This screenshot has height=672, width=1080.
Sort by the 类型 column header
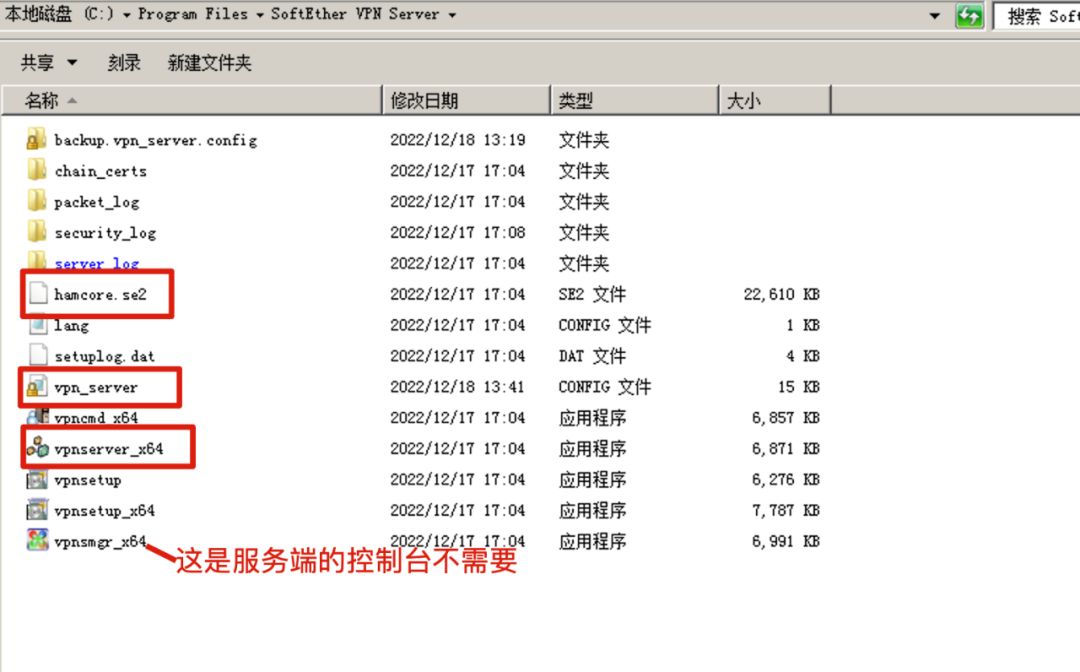click(635, 101)
